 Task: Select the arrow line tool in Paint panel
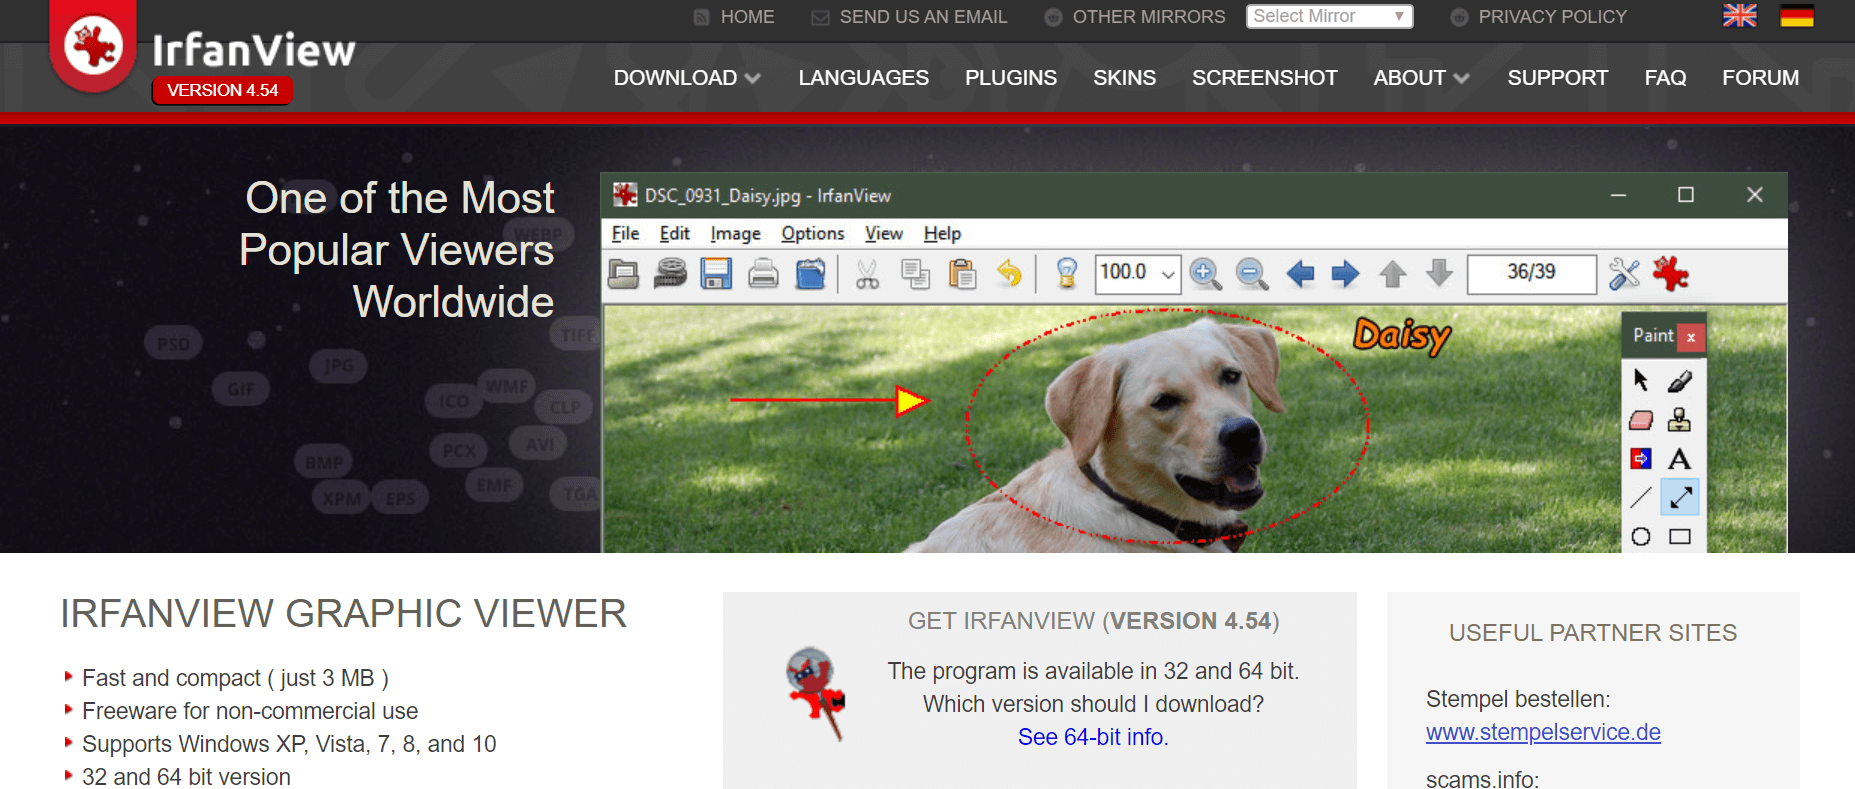1680,496
